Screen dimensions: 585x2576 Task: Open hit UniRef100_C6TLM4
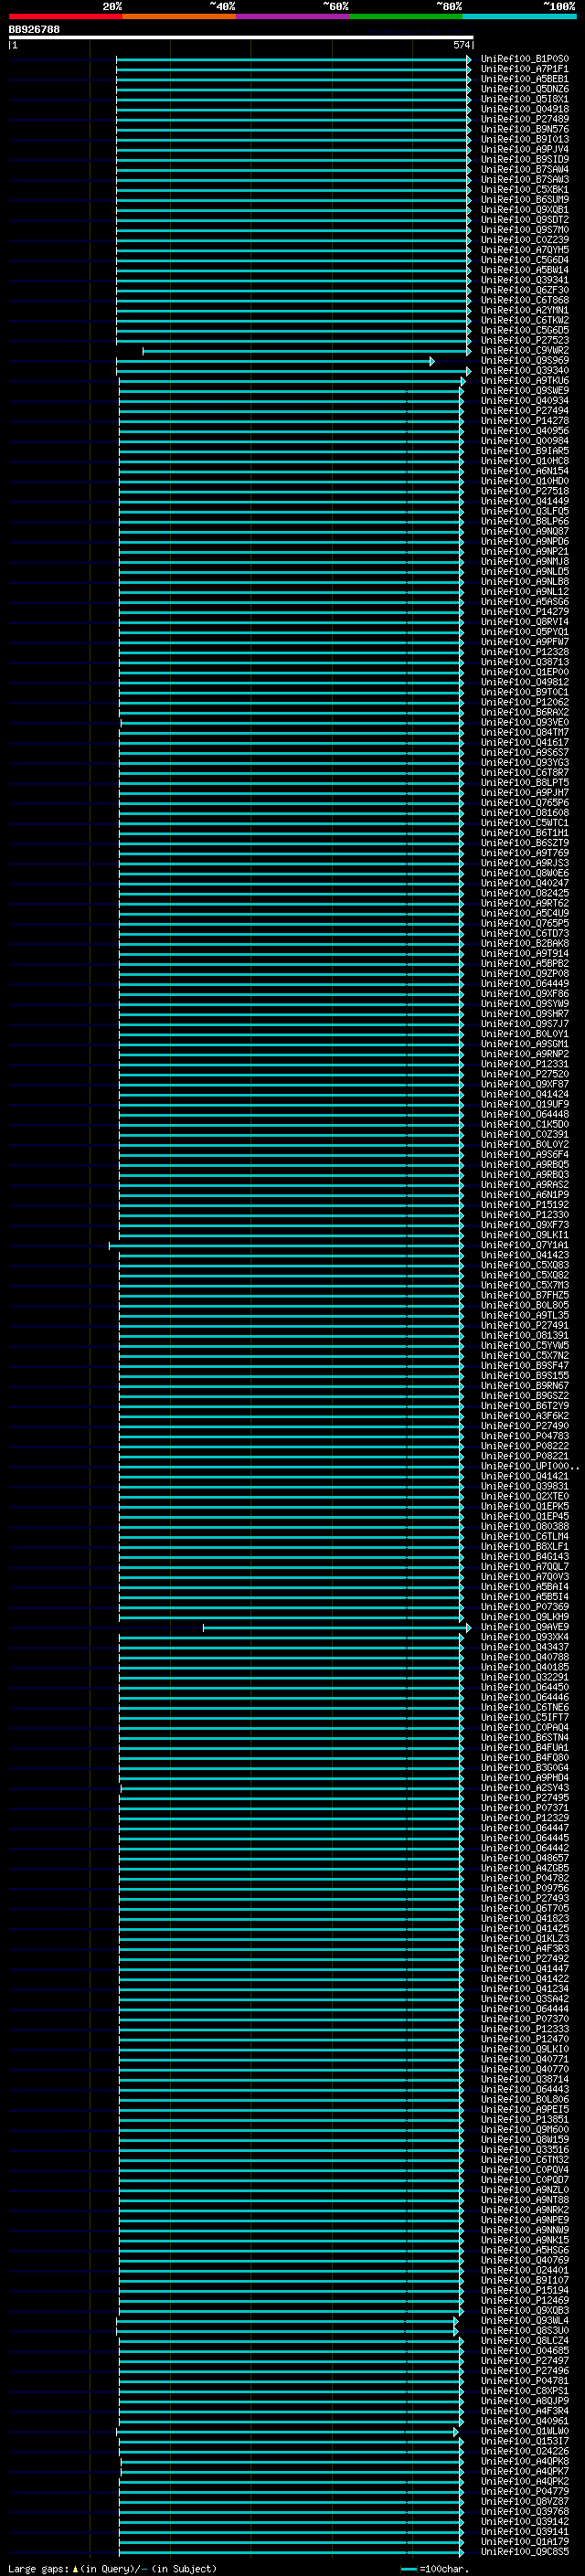(x=524, y=1536)
